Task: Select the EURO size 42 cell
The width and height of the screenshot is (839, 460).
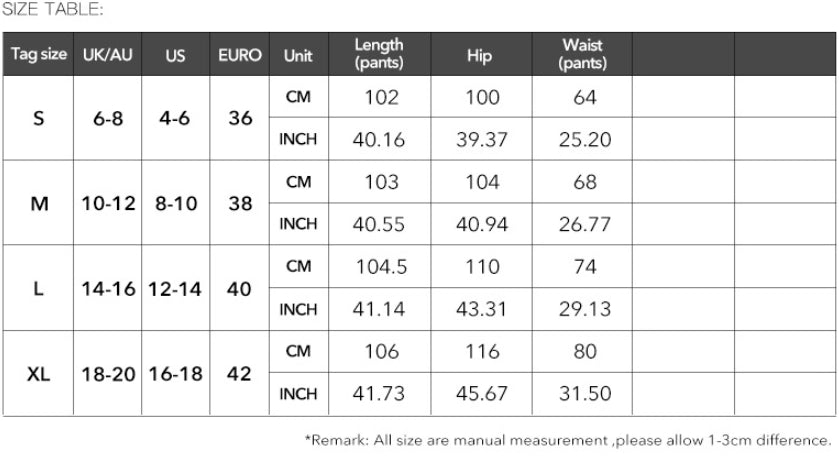Action: click(240, 374)
